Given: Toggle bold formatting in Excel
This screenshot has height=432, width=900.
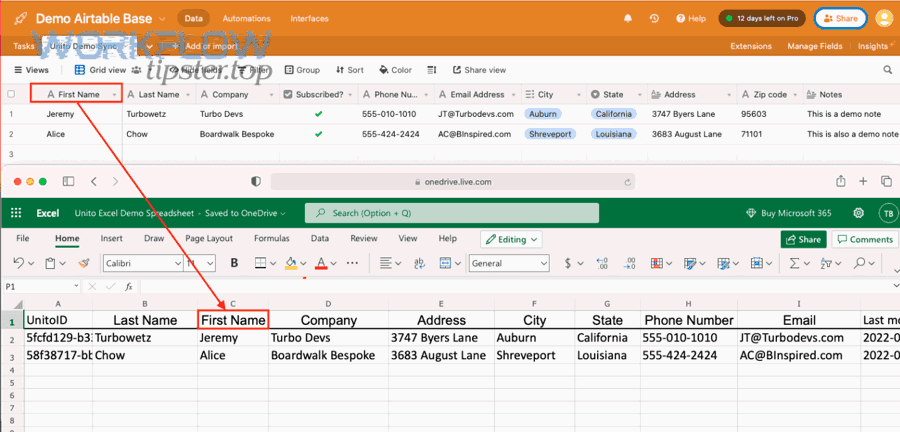Looking at the screenshot, I should point(234,263).
